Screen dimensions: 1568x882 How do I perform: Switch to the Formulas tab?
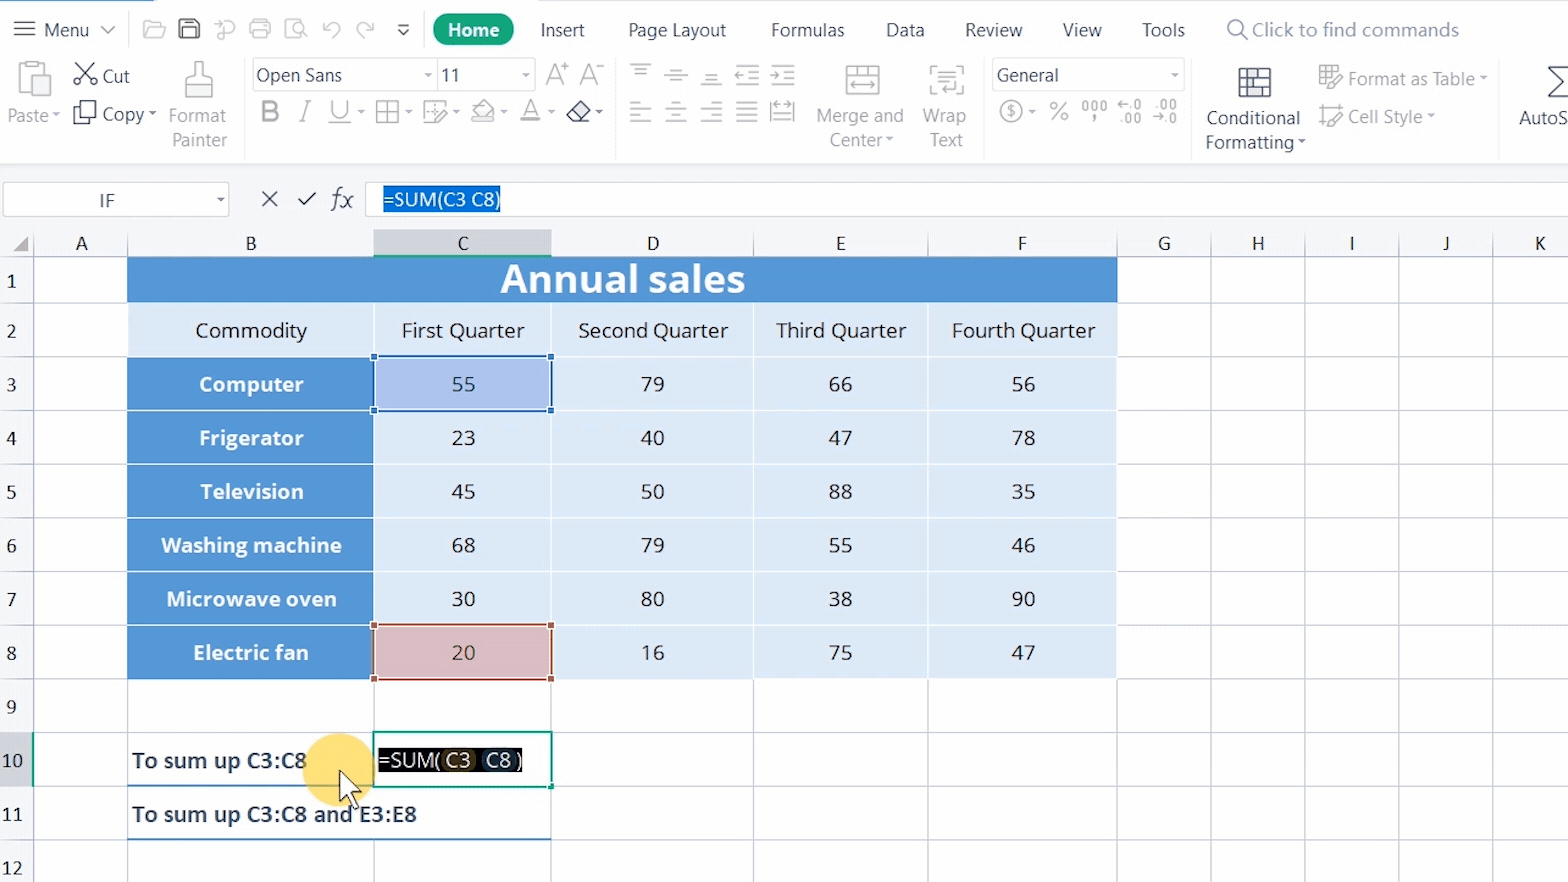[x=807, y=30]
